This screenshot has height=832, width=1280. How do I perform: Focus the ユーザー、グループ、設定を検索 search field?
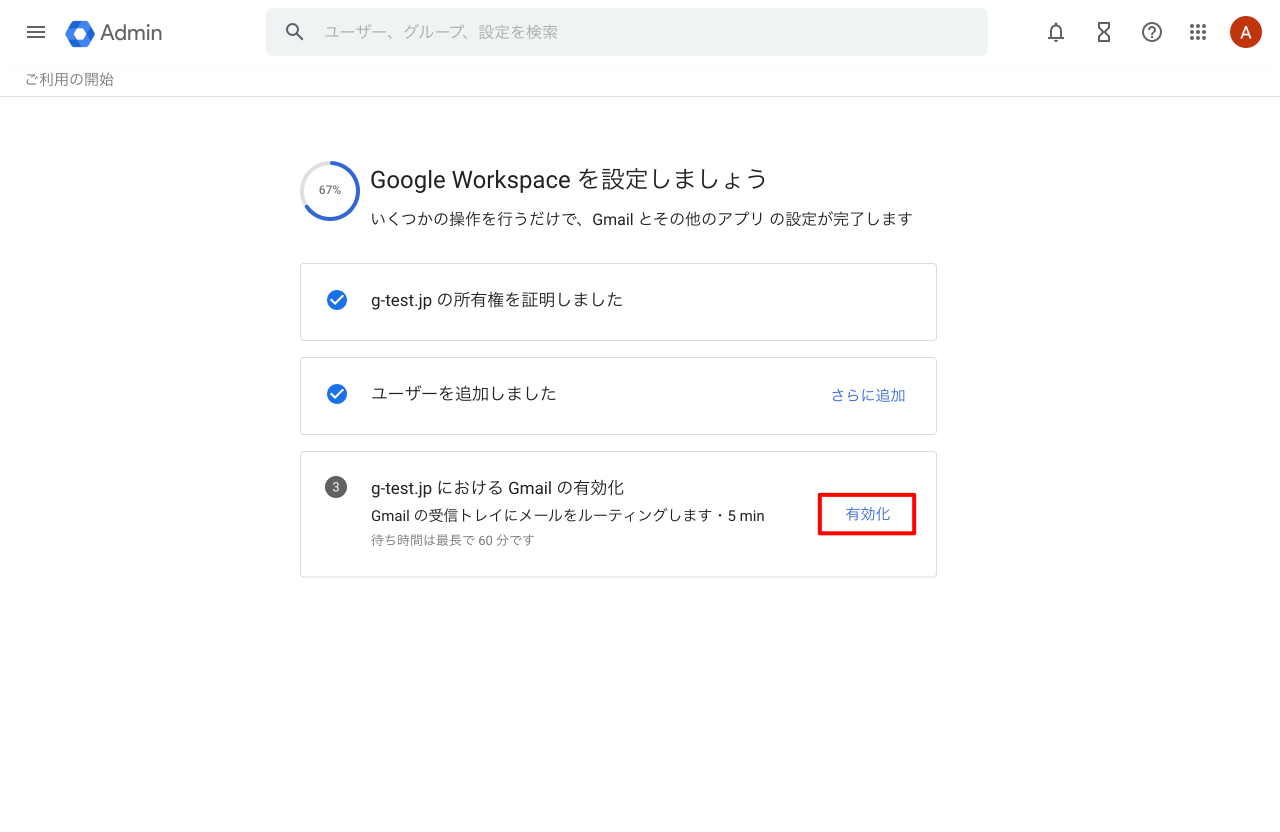(627, 32)
